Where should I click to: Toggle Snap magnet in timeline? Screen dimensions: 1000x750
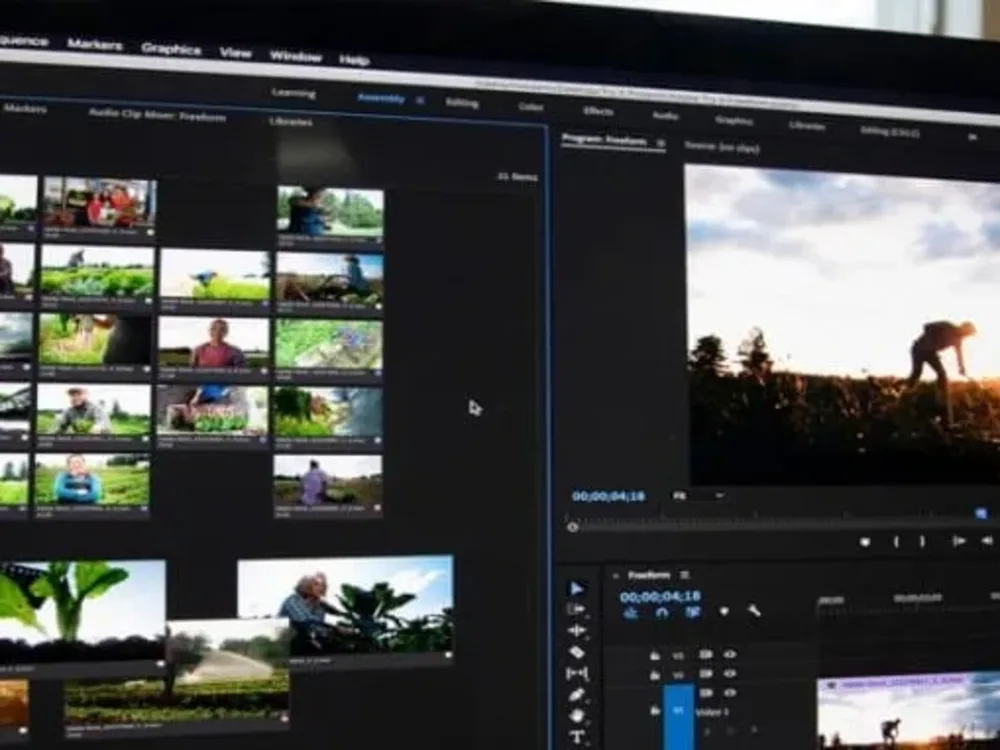click(662, 612)
